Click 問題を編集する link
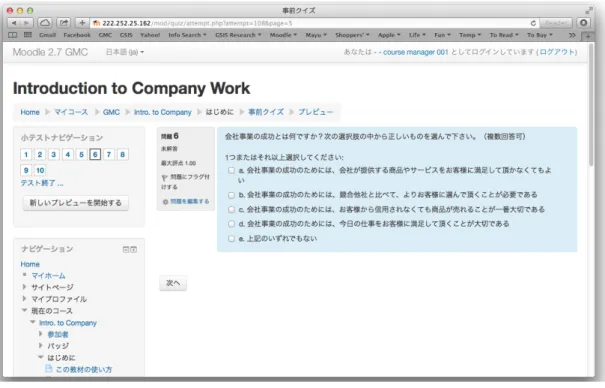This screenshot has height=388, width=605. point(190,202)
